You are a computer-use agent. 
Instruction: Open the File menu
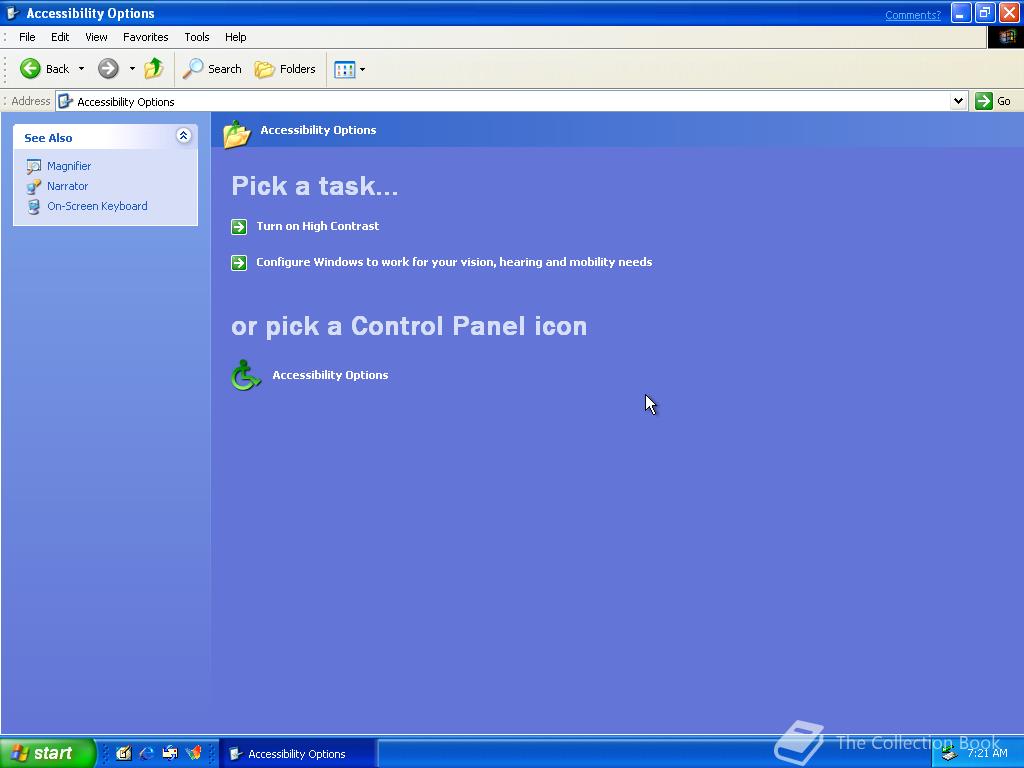tap(27, 37)
